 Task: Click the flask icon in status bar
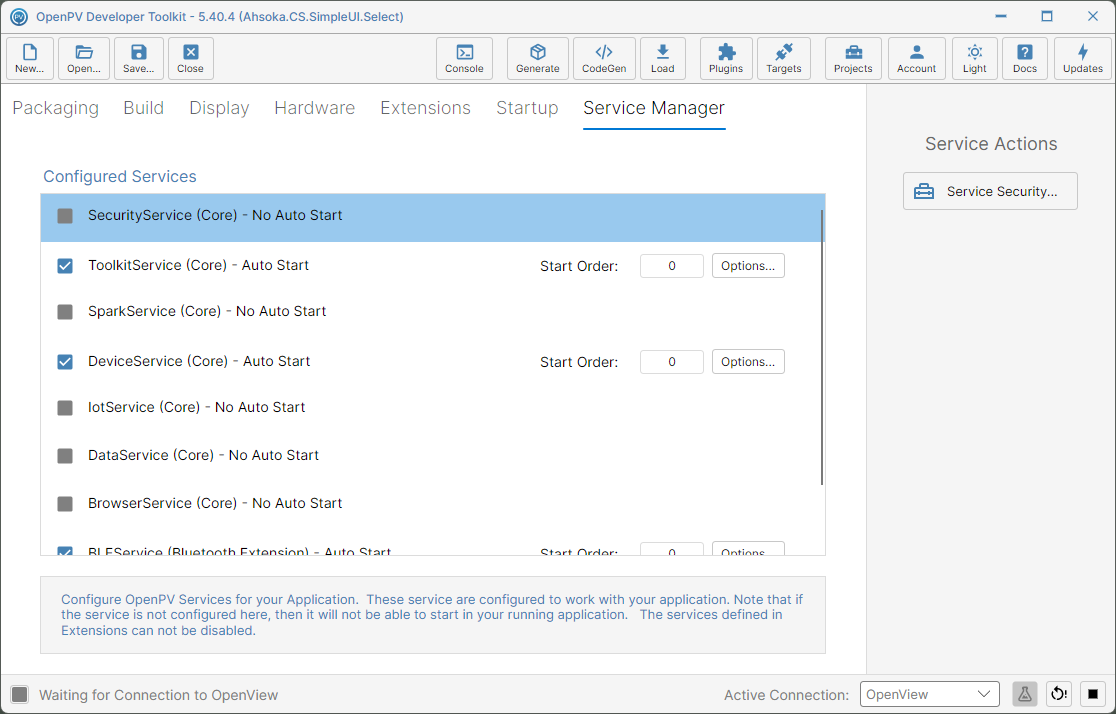point(1025,694)
